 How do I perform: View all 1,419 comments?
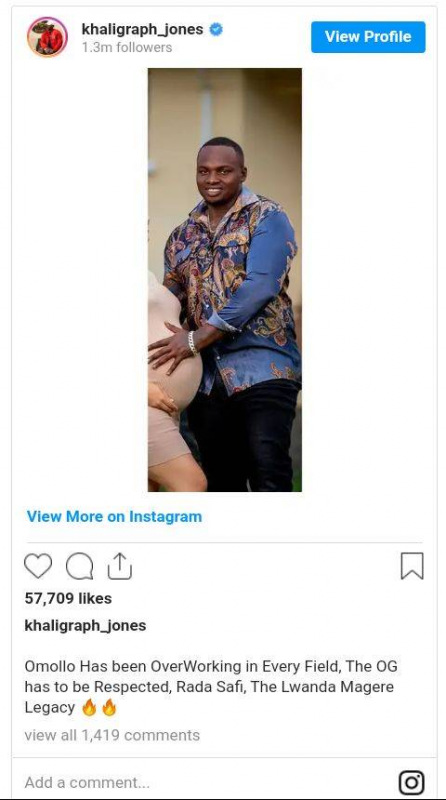point(112,735)
